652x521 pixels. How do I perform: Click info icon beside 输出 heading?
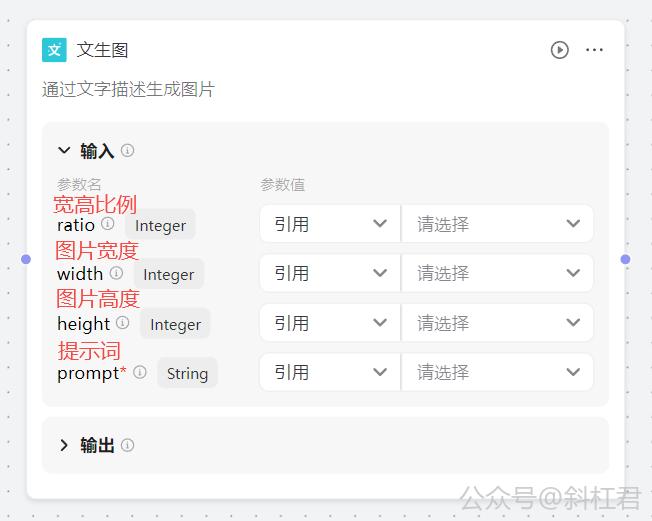[127, 445]
